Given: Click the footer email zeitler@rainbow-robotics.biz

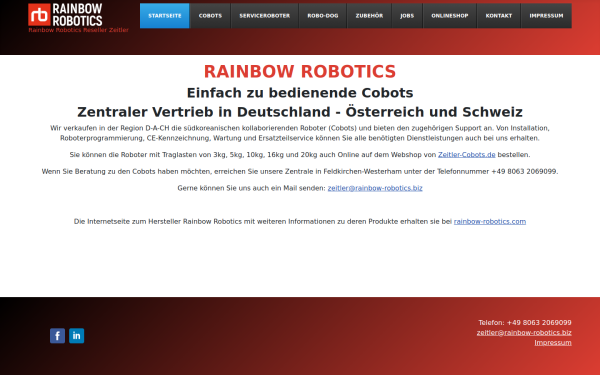Looking at the screenshot, I should pyautogui.click(x=524, y=333).
